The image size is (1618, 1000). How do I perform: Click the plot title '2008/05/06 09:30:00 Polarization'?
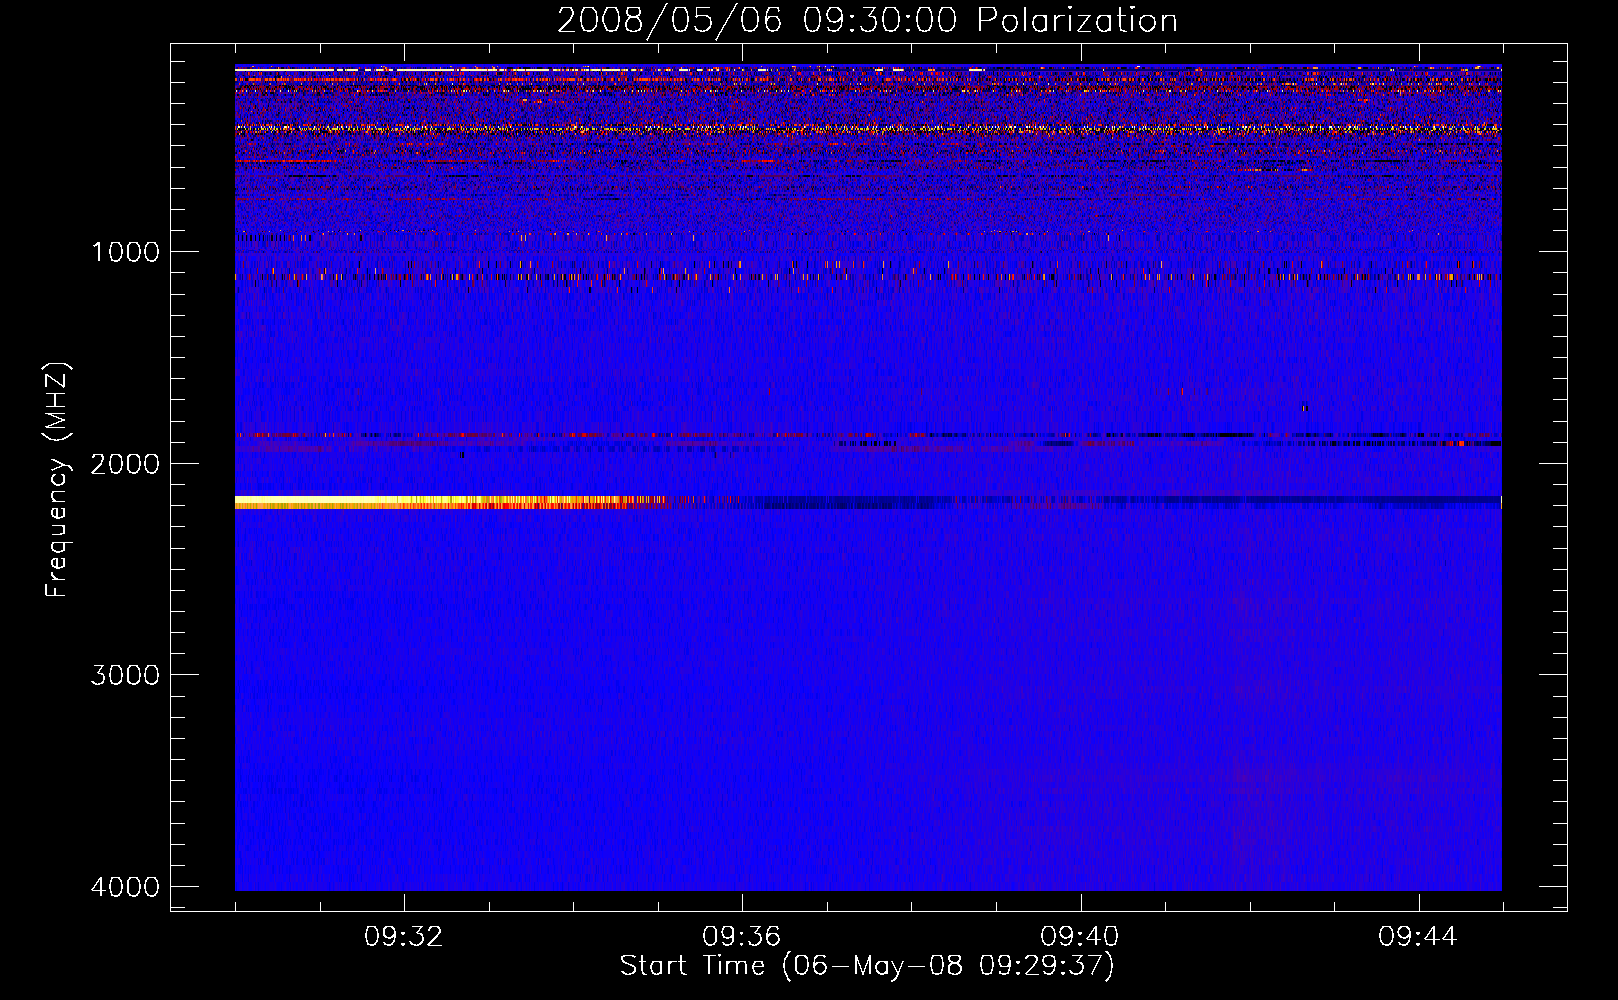867,20
